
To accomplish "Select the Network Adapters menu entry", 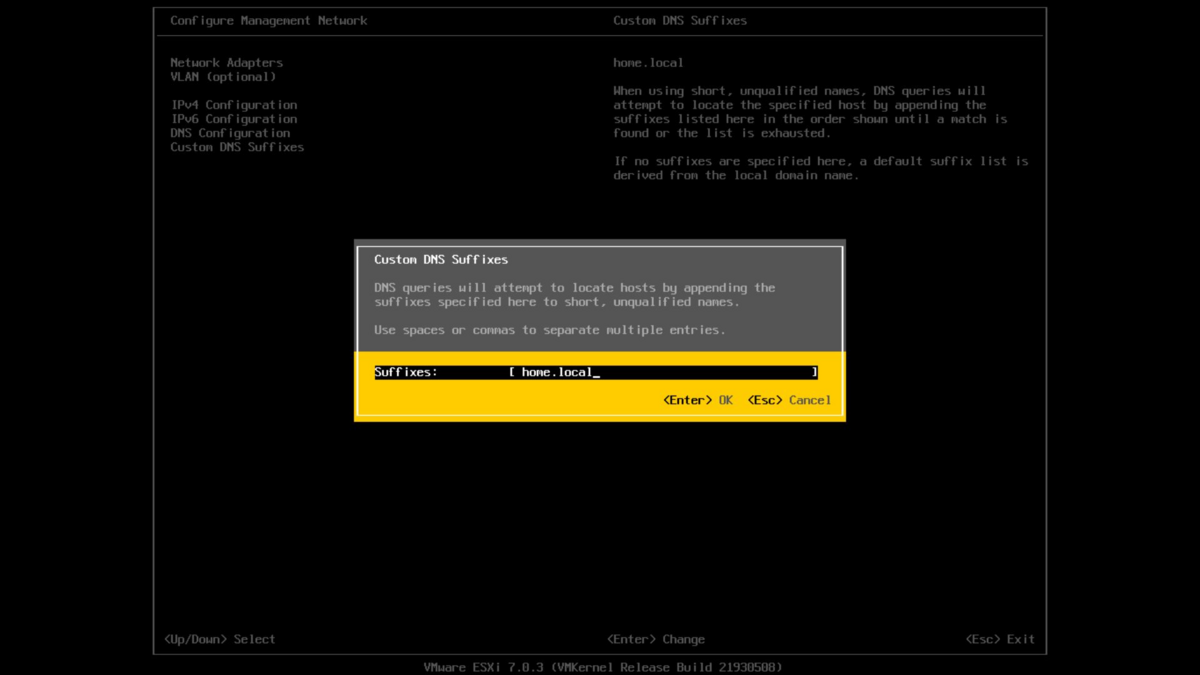I will (226, 62).
